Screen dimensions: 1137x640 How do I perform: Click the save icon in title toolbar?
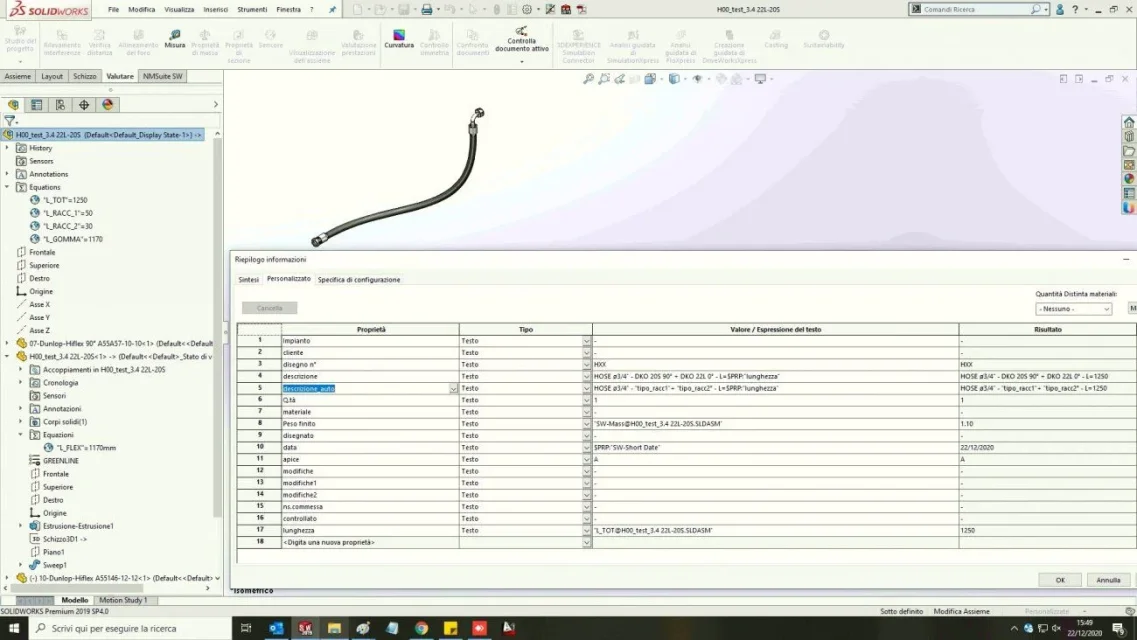tap(404, 9)
